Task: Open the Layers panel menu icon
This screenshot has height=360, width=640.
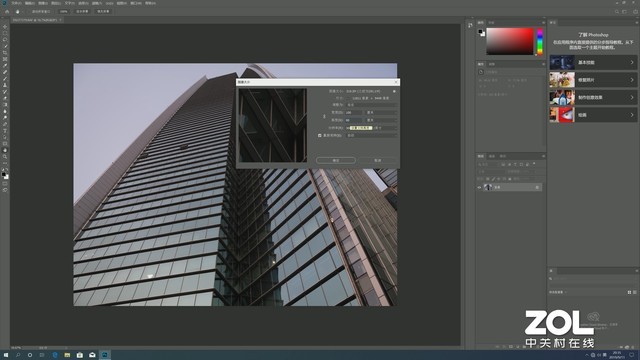Action: click(x=544, y=156)
